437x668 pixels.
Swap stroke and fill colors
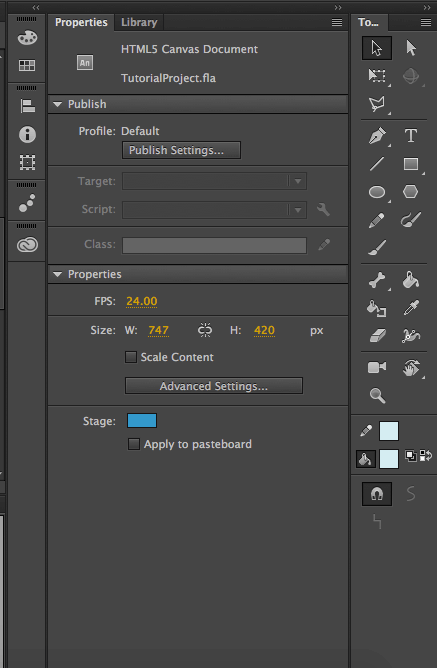click(426, 456)
